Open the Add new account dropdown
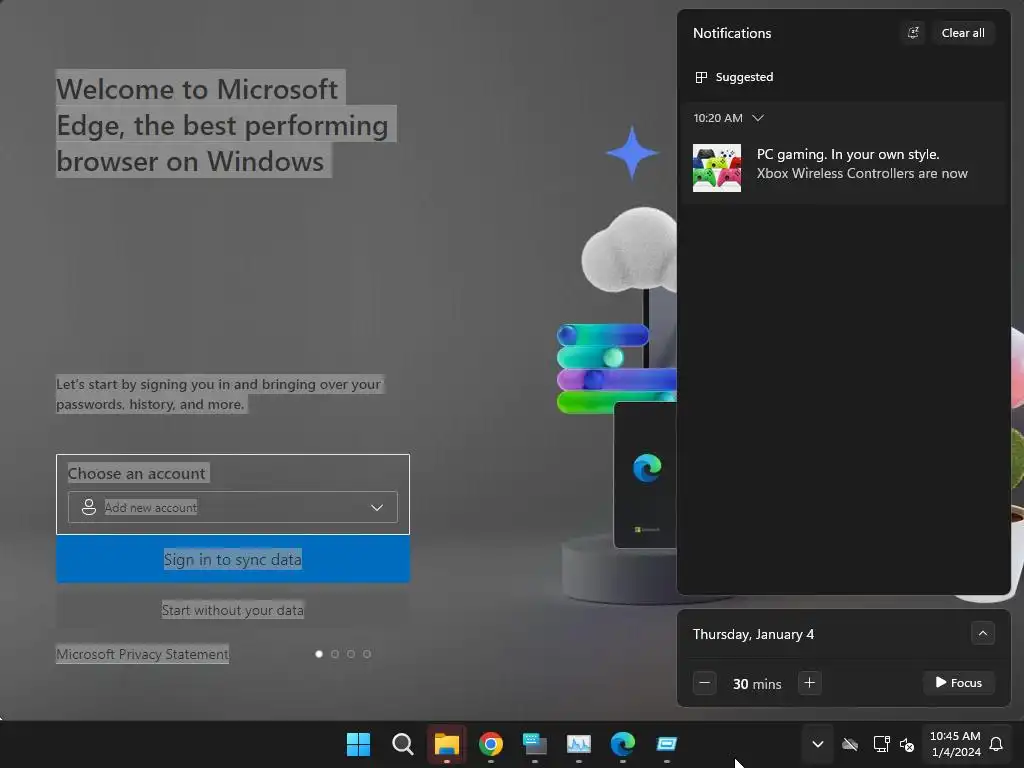Image resolution: width=1024 pixels, height=768 pixels. click(232, 507)
